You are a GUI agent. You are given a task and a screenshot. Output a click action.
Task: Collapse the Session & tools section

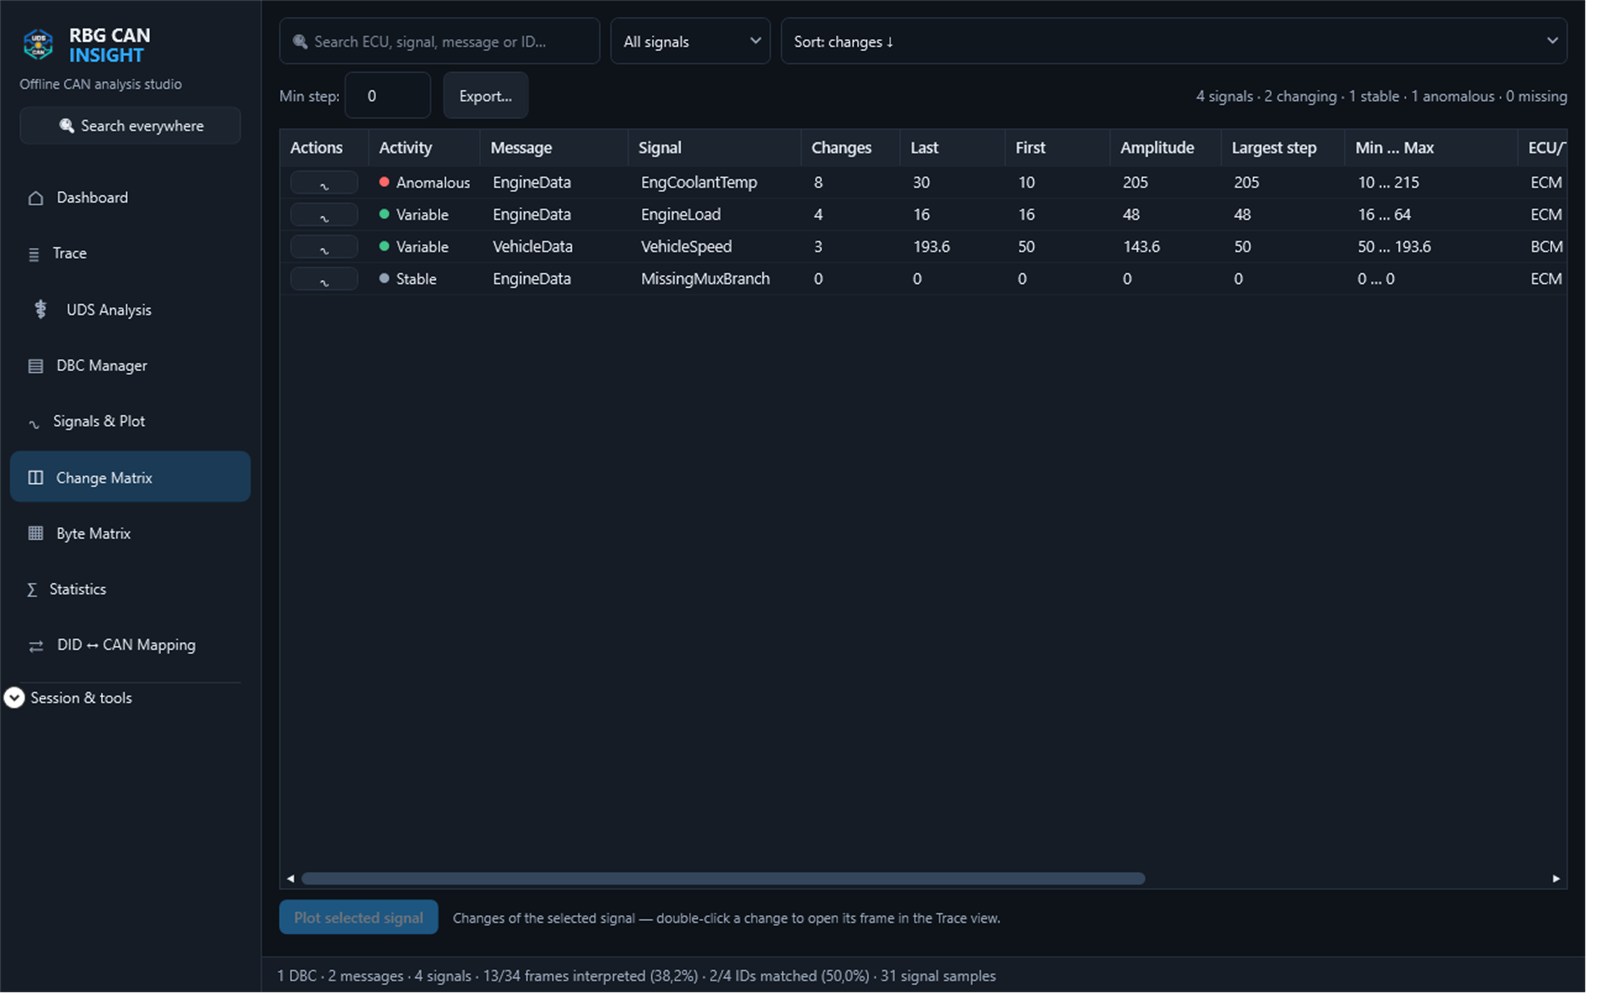[14, 699]
